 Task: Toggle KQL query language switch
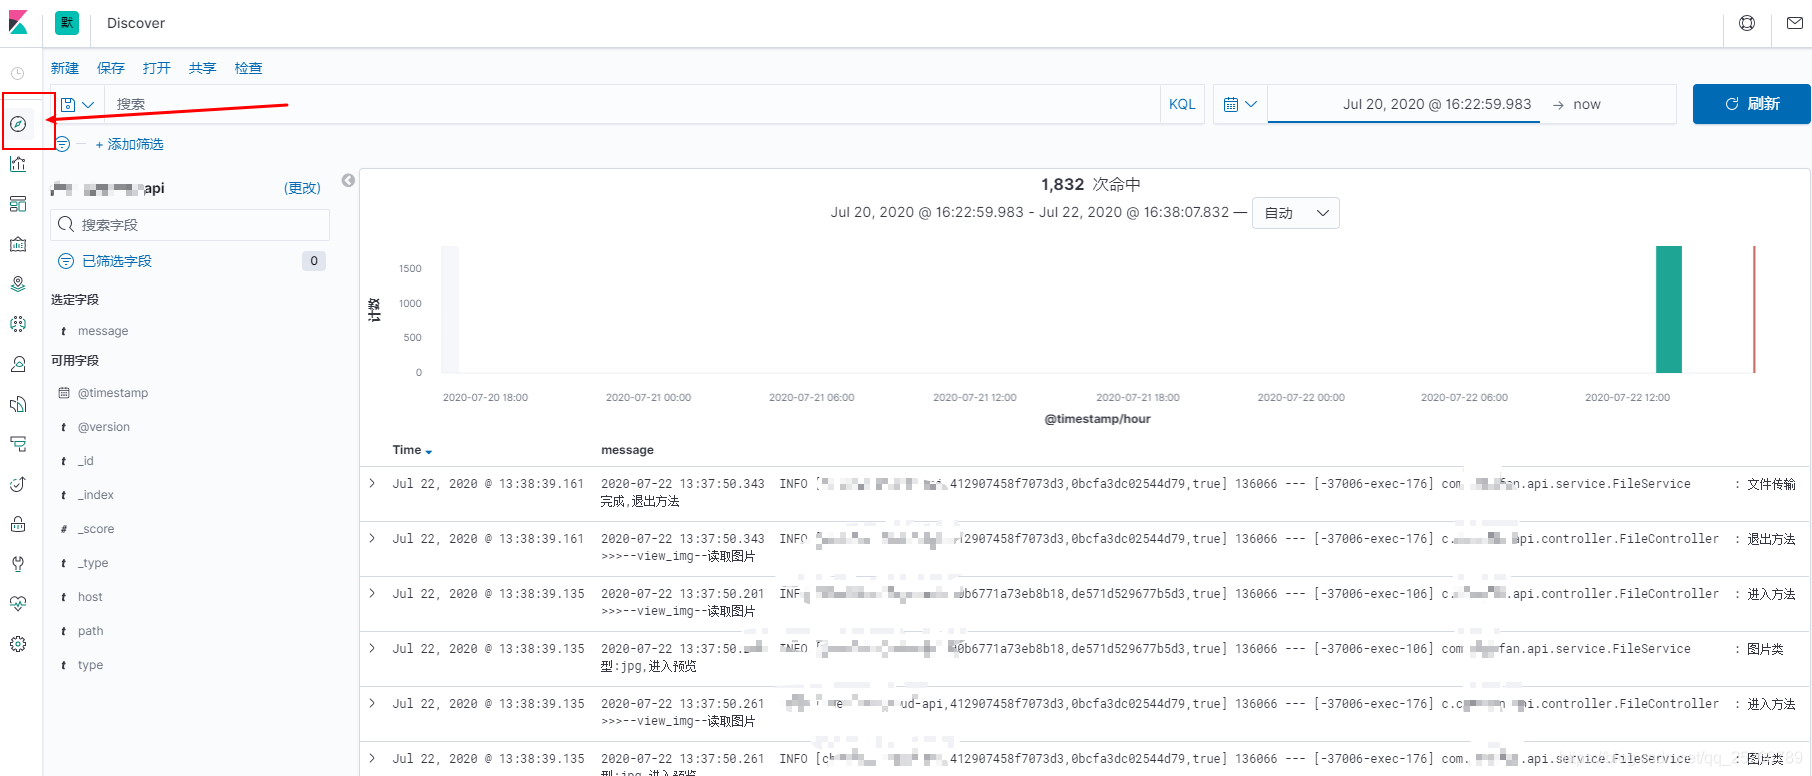tap(1182, 104)
